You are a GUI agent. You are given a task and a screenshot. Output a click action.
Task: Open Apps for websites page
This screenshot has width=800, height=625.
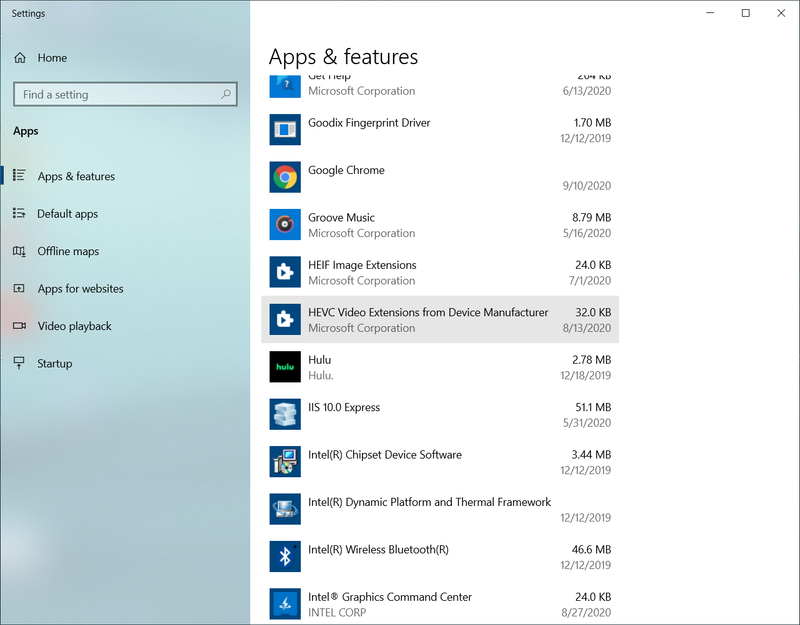coord(80,289)
